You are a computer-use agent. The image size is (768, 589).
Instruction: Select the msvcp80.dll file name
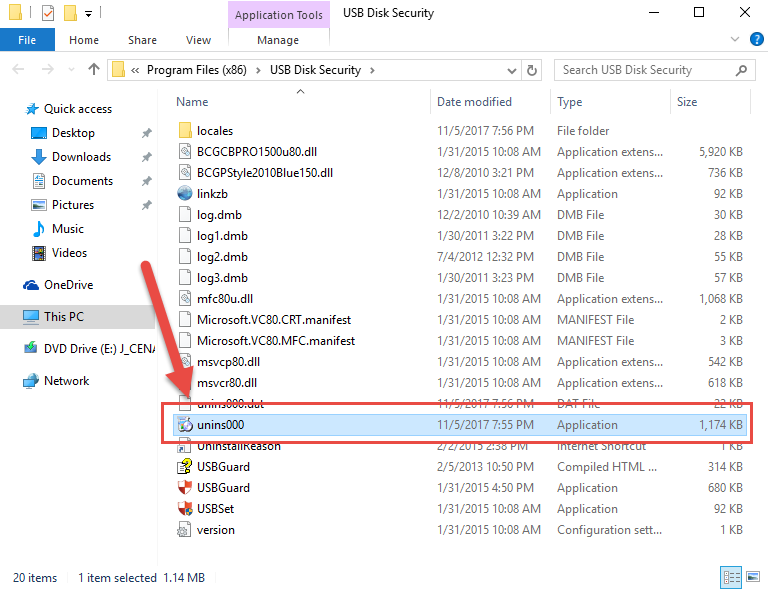point(228,362)
